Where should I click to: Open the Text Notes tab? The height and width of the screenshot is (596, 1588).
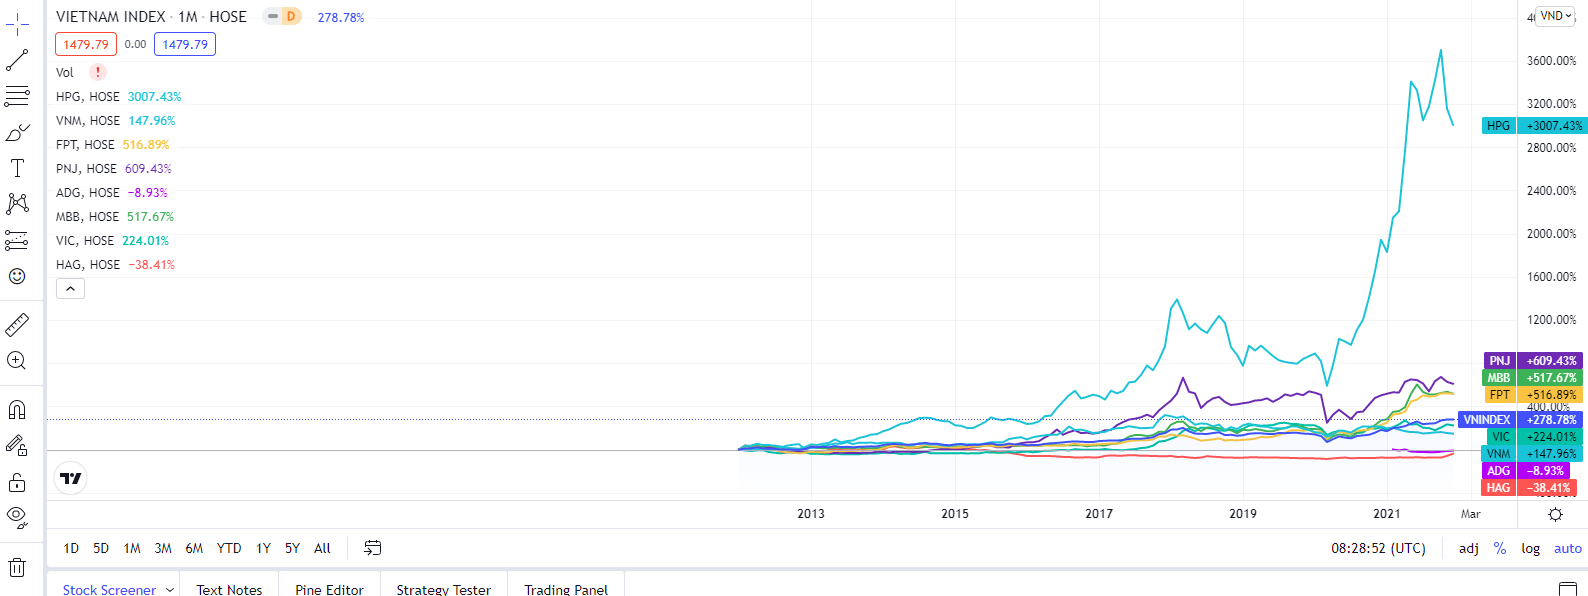229,589
